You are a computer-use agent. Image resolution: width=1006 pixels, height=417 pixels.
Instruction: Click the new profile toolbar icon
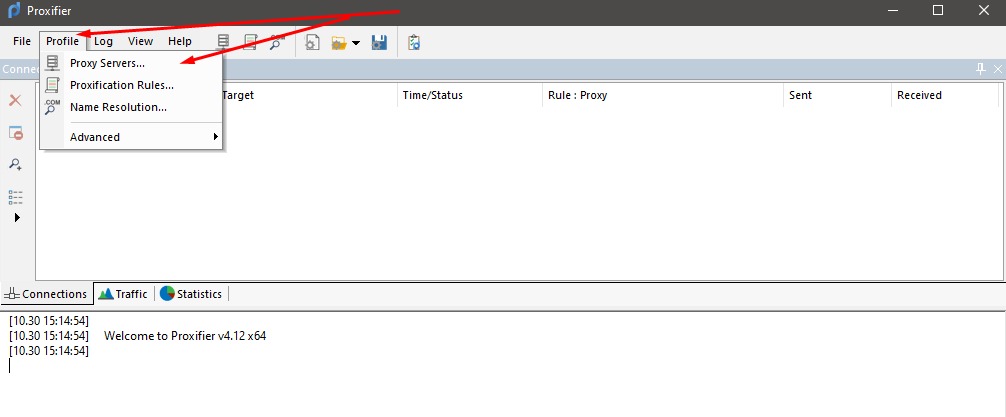pyautogui.click(x=312, y=42)
